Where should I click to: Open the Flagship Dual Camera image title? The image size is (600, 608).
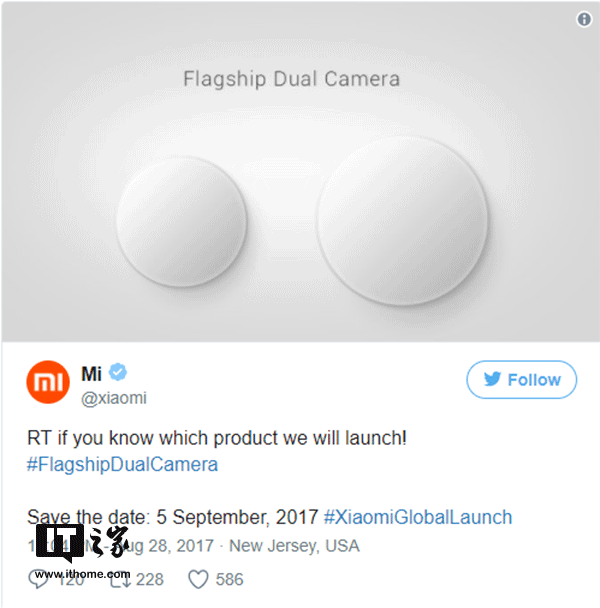(291, 79)
